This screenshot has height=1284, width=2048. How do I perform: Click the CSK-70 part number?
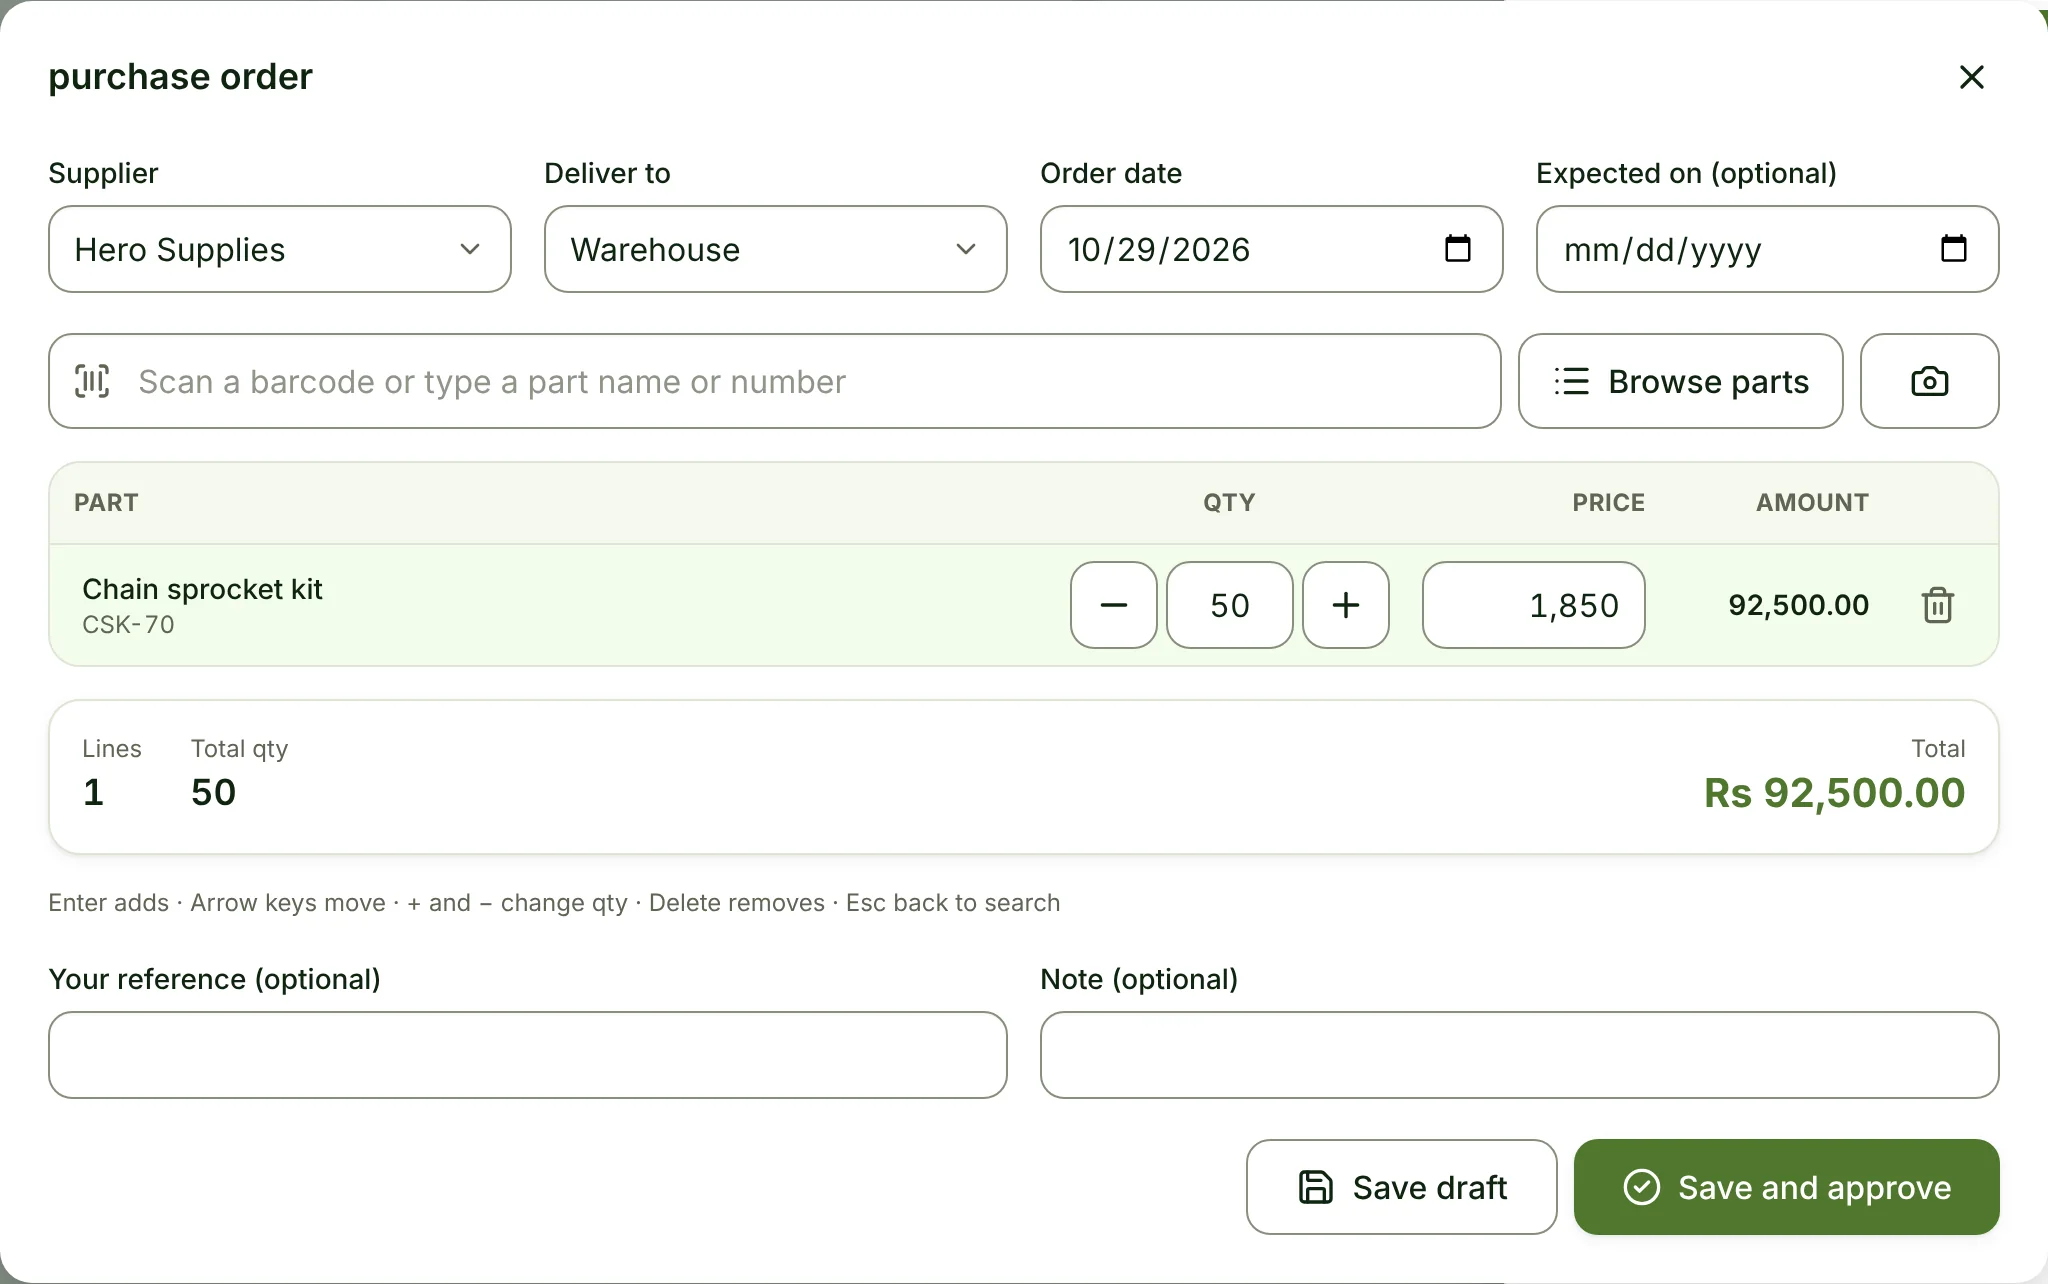point(128,625)
